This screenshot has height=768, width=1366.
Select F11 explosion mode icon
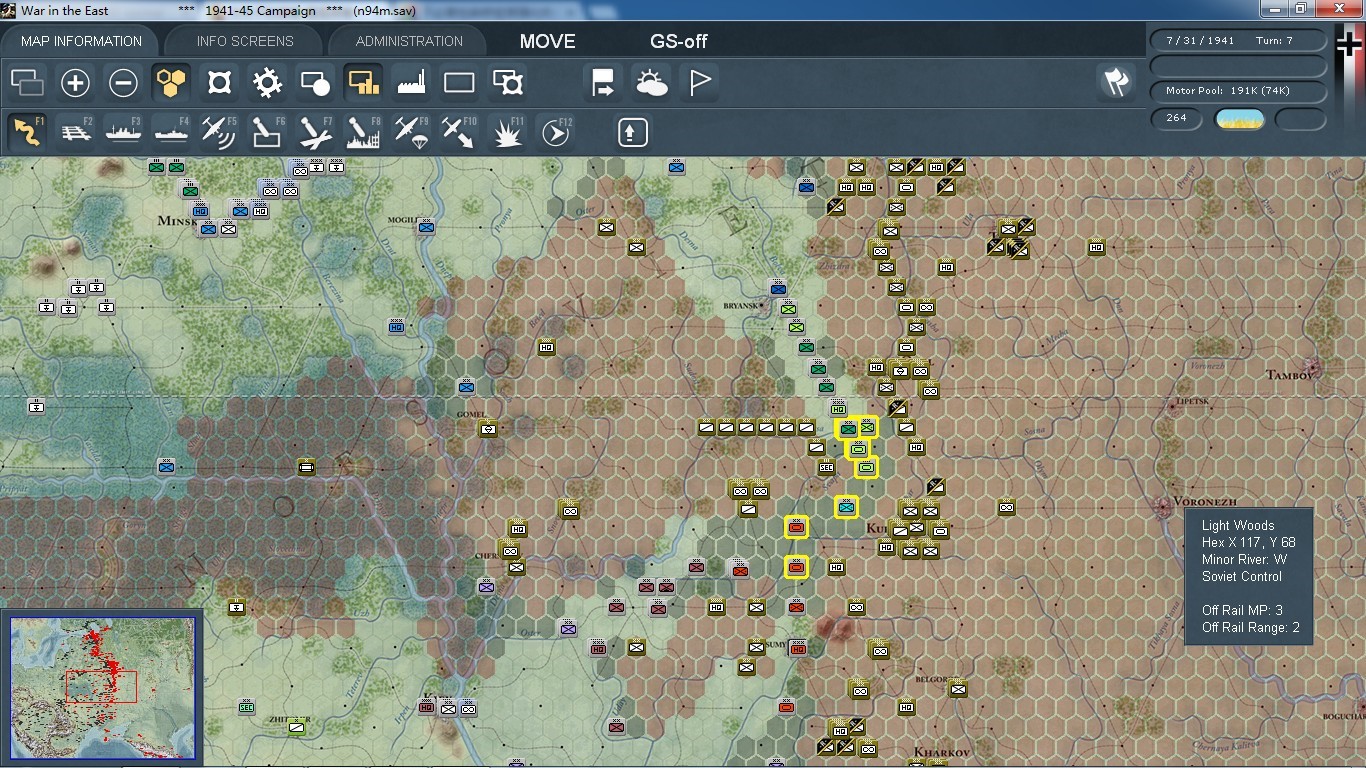[x=507, y=132]
